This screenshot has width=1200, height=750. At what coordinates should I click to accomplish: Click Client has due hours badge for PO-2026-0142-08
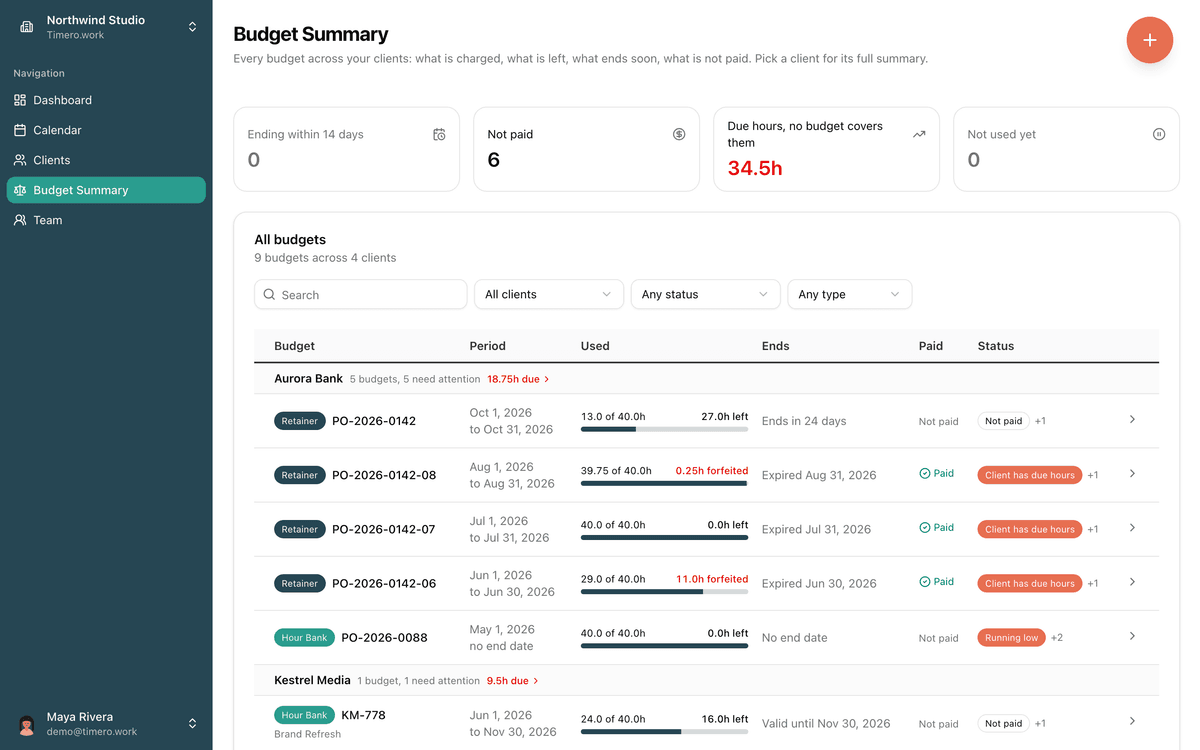point(1030,475)
